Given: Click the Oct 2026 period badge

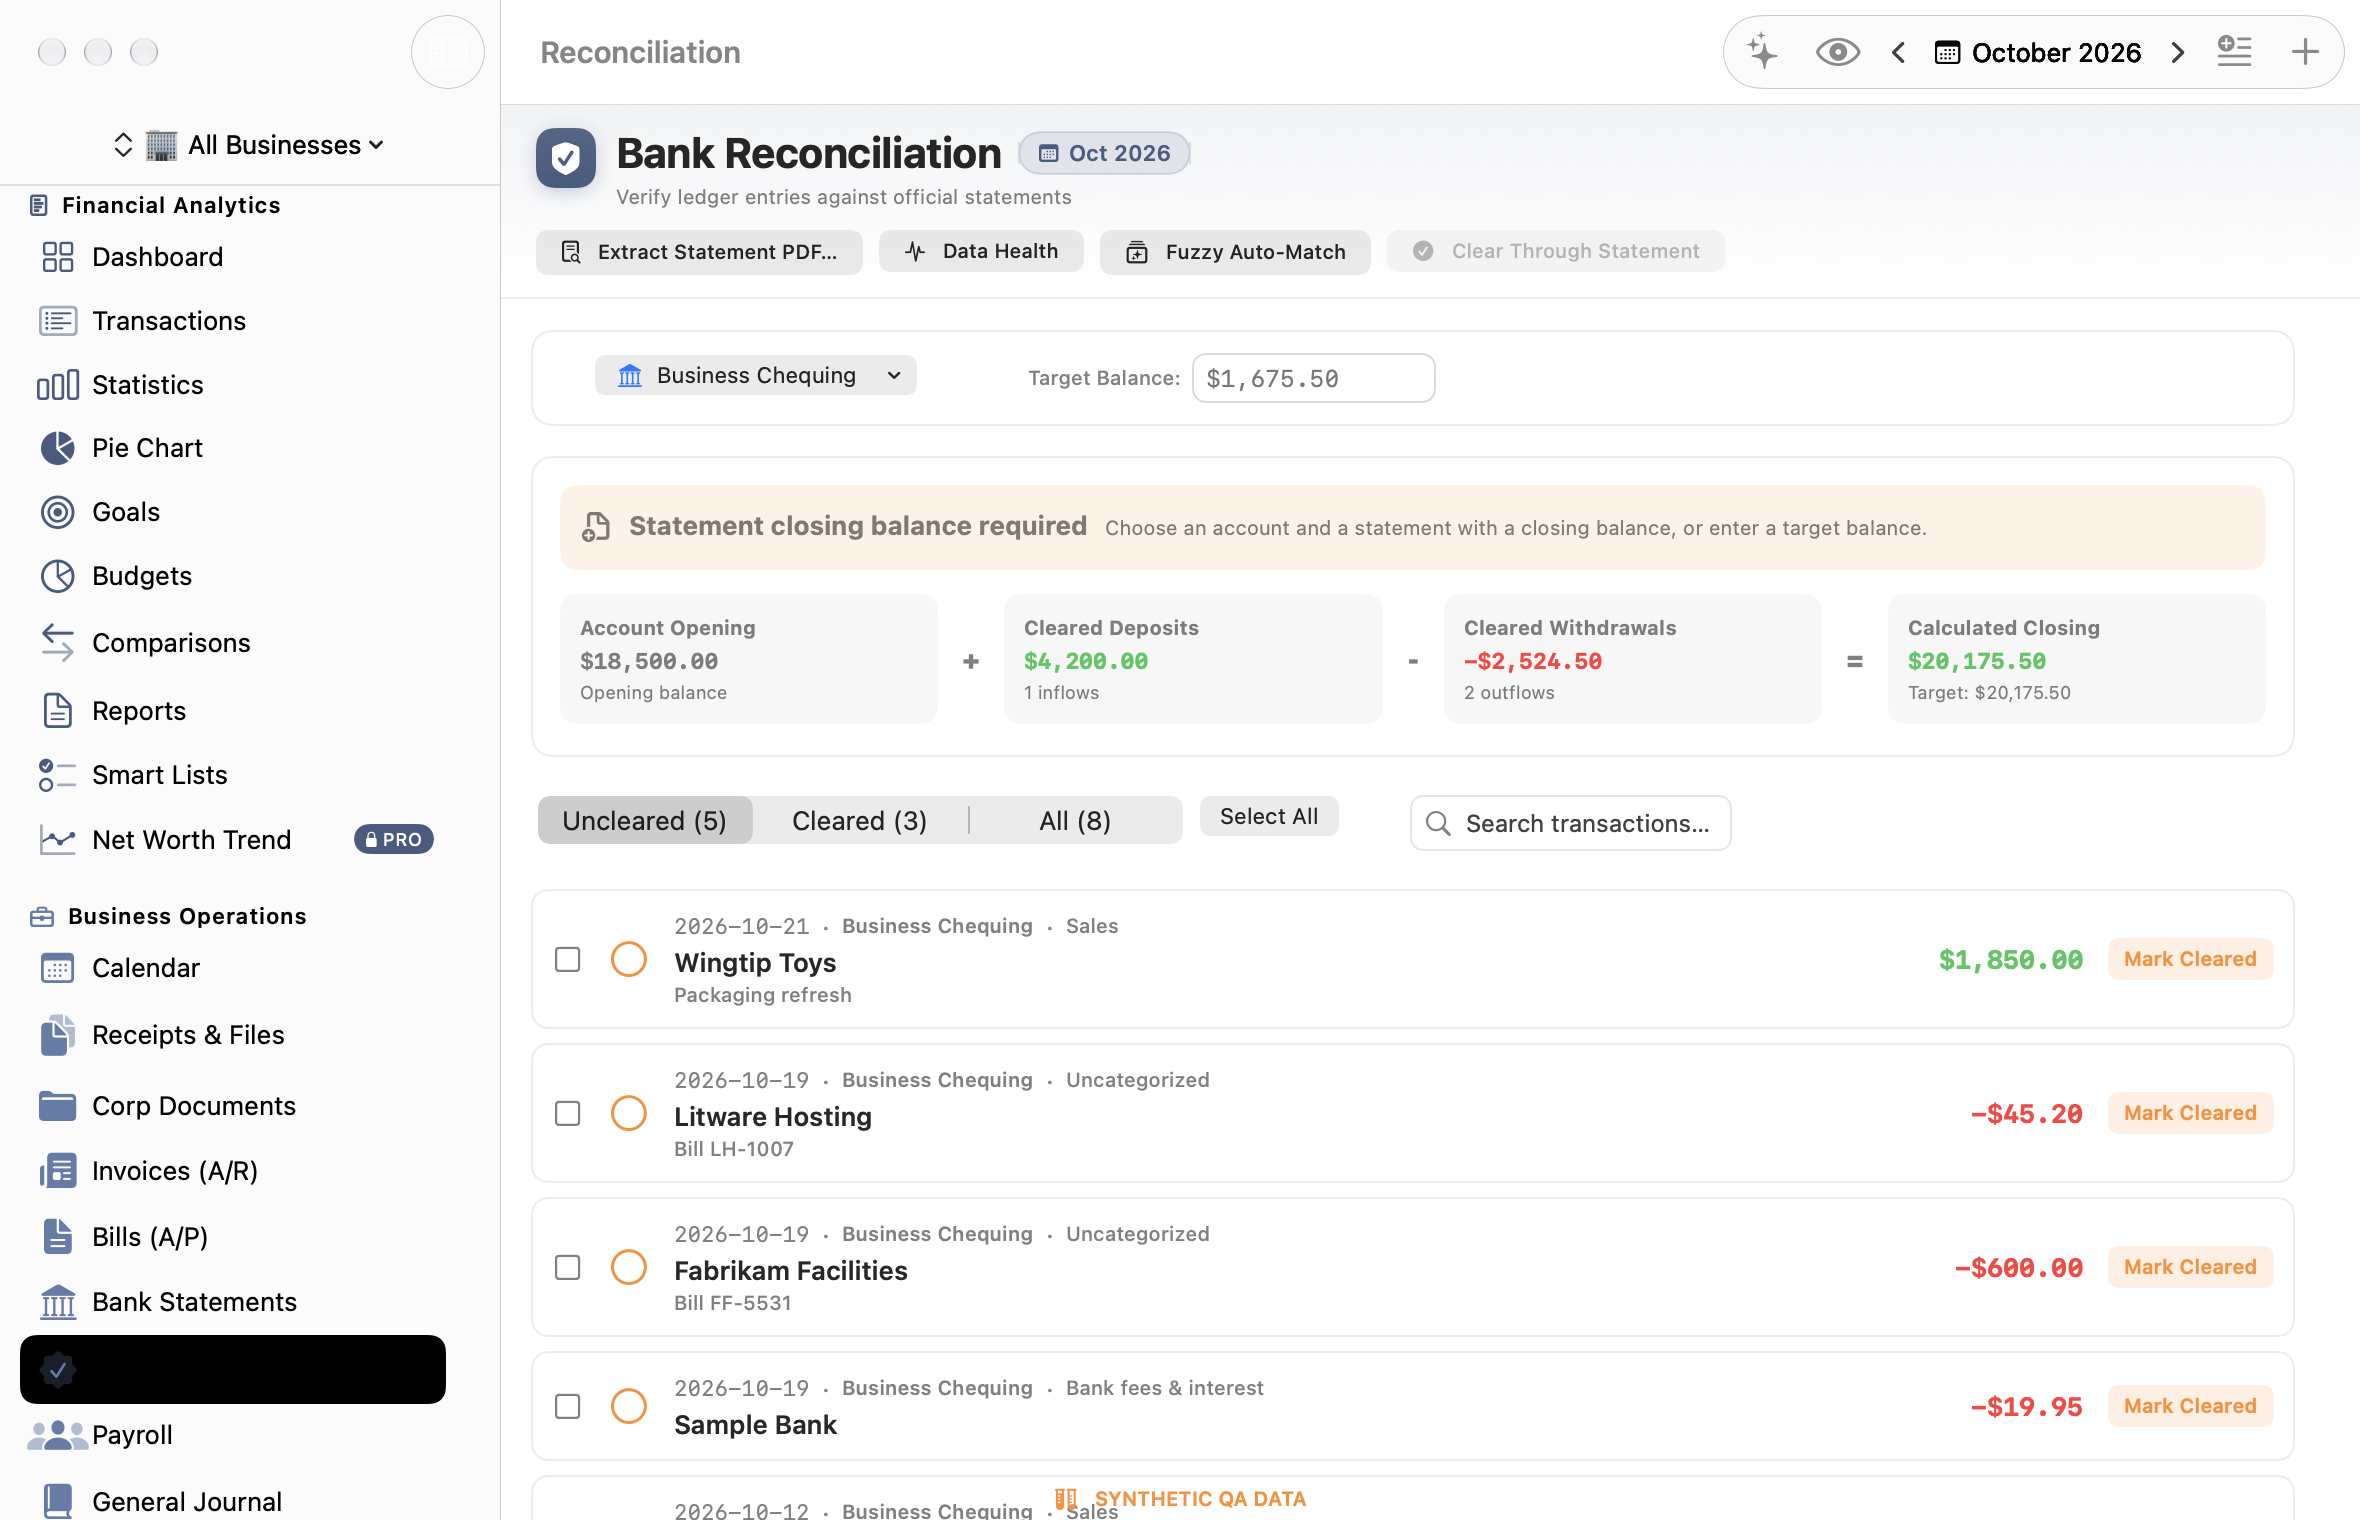Looking at the screenshot, I should pos(1105,153).
